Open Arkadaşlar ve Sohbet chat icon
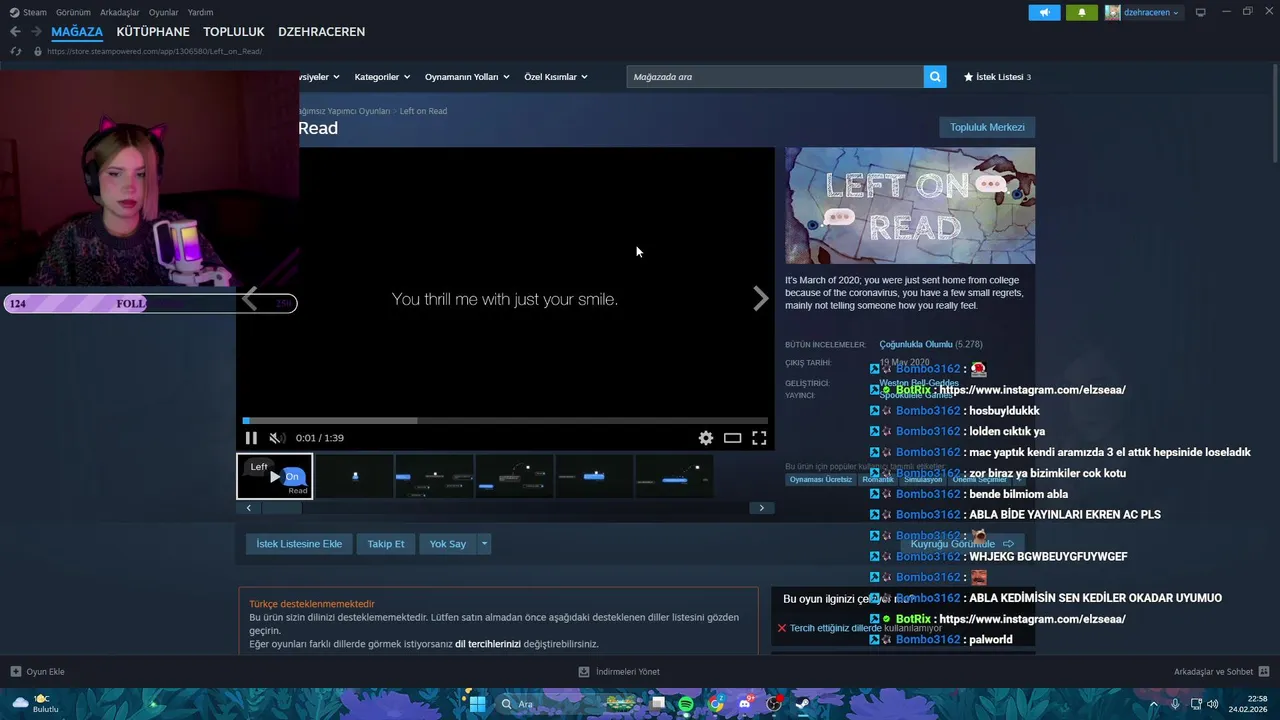This screenshot has height=720, width=1280. pos(1264,672)
